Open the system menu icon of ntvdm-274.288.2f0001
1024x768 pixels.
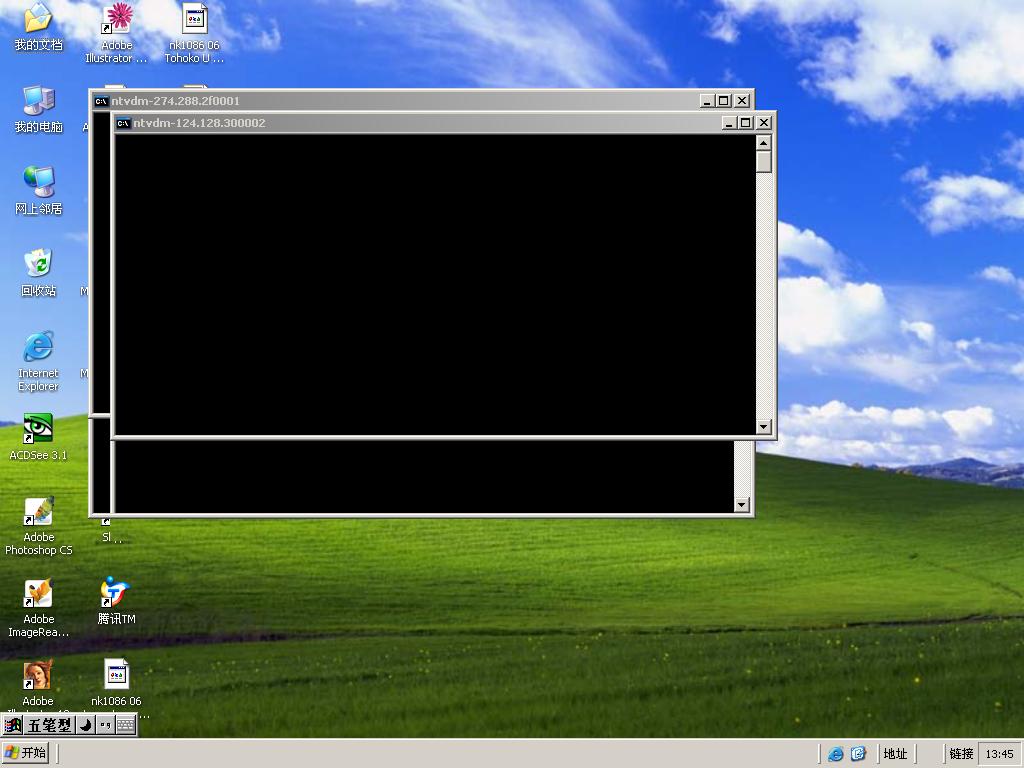(x=101, y=101)
